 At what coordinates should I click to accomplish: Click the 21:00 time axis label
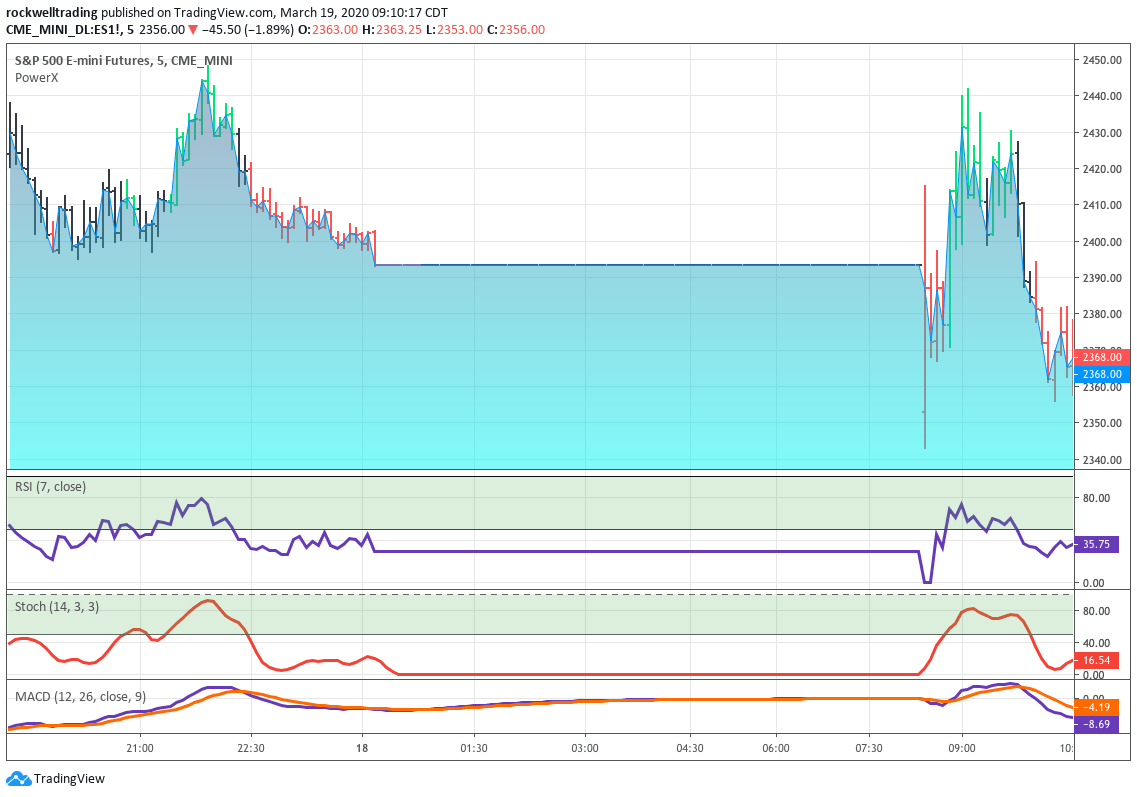(x=139, y=748)
